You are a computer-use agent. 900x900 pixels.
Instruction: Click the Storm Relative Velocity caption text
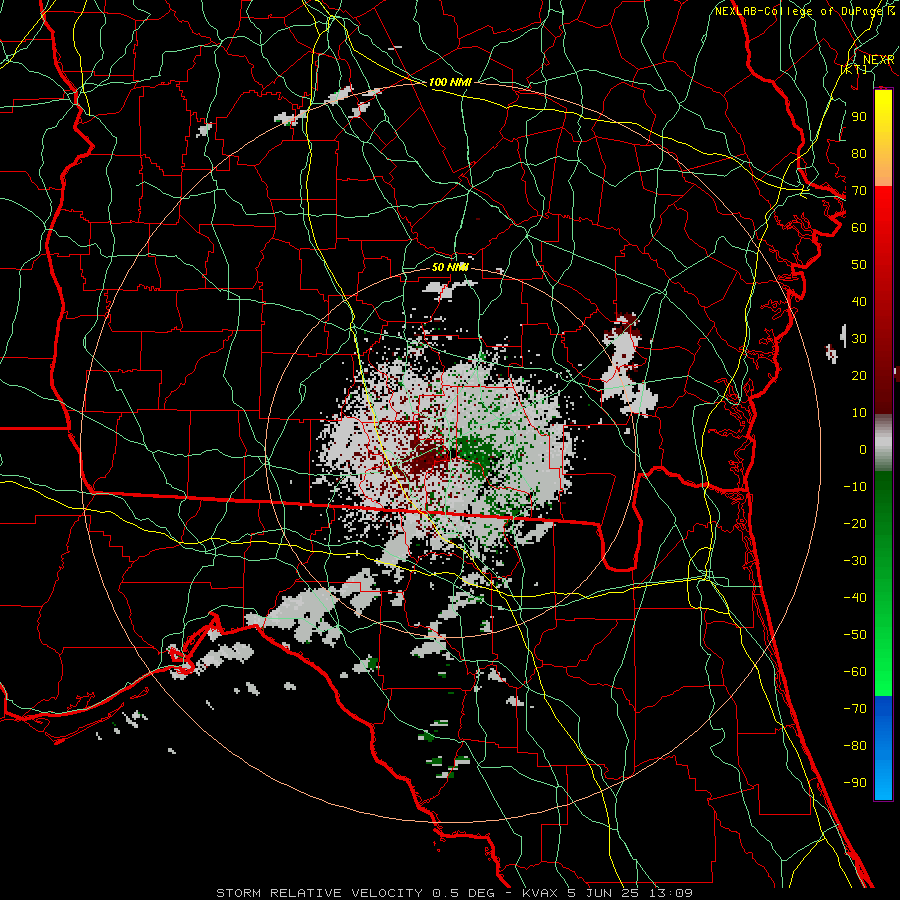(x=455, y=893)
